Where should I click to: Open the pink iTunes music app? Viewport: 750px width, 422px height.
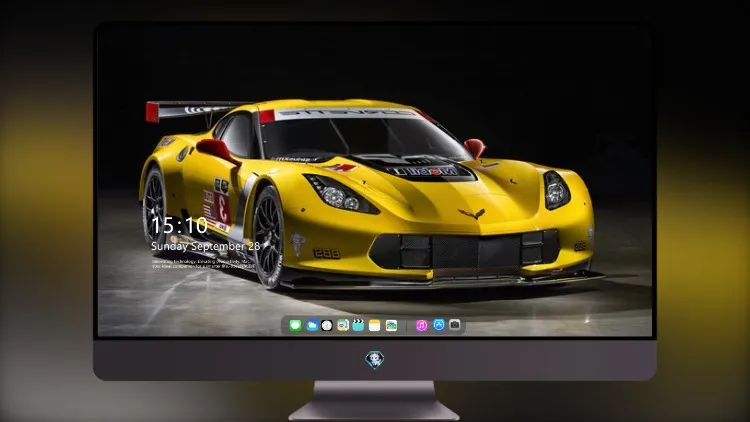(421, 325)
